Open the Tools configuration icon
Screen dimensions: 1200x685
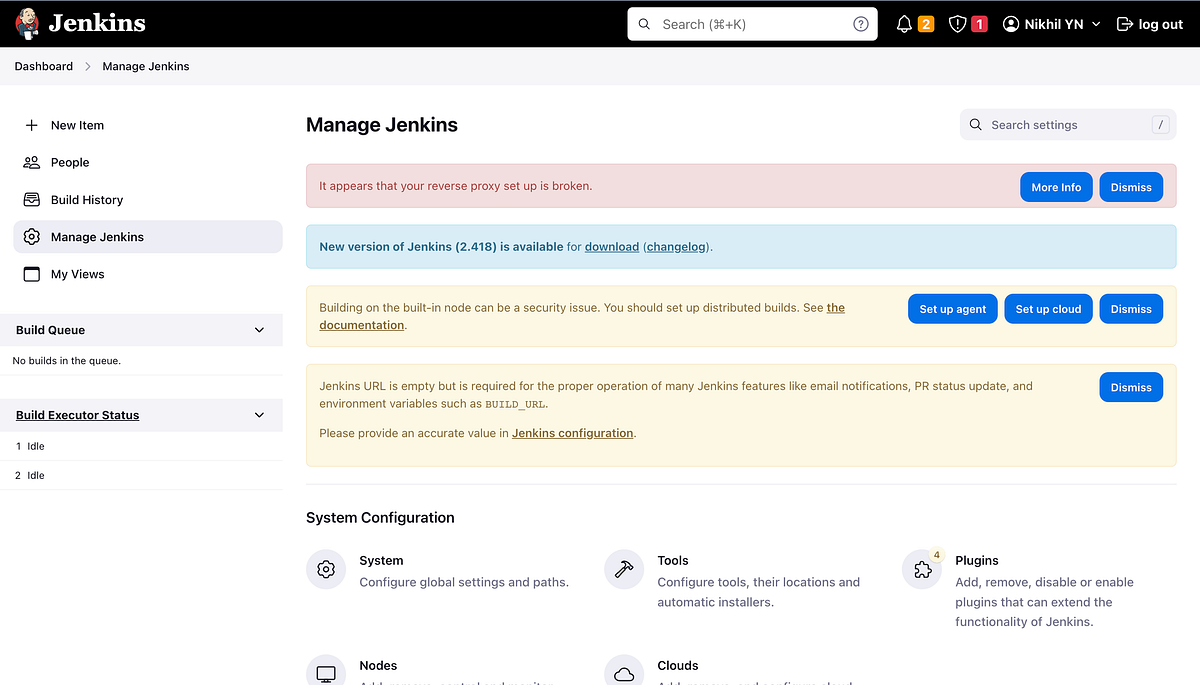624,569
